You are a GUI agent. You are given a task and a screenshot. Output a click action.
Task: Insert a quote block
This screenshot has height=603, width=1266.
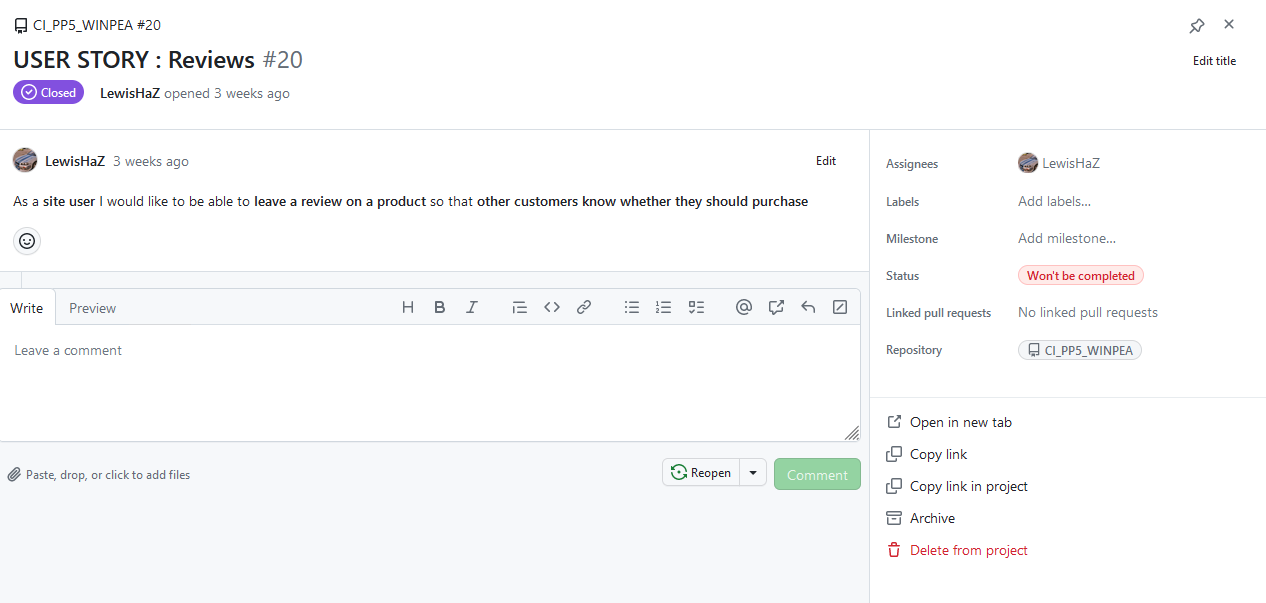point(519,308)
